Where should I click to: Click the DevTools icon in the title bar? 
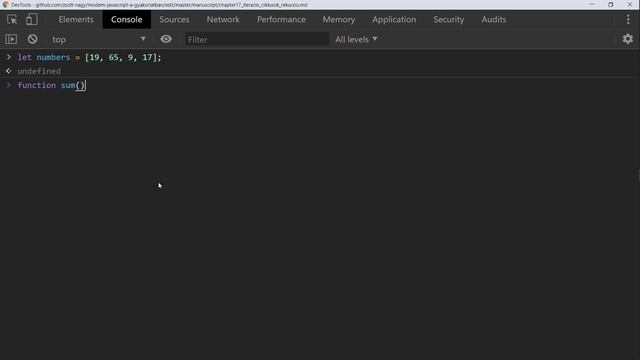(x=5, y=4)
